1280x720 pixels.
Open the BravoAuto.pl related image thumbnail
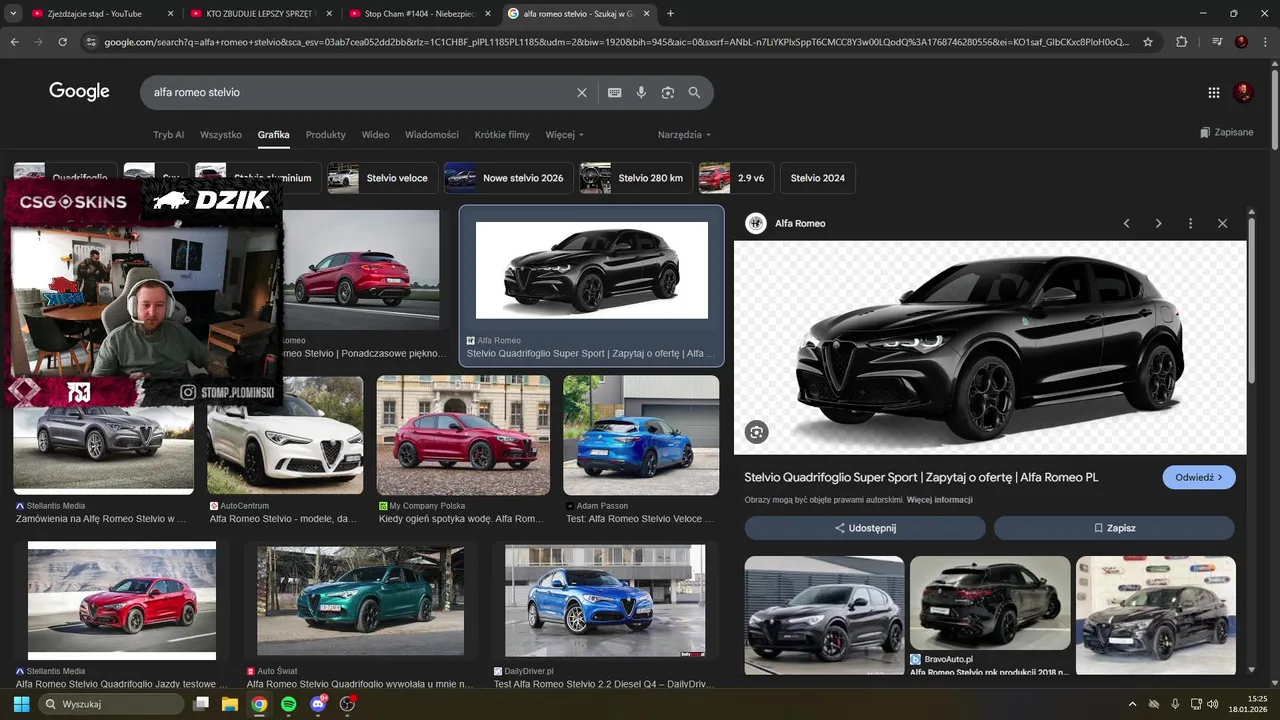click(990, 603)
